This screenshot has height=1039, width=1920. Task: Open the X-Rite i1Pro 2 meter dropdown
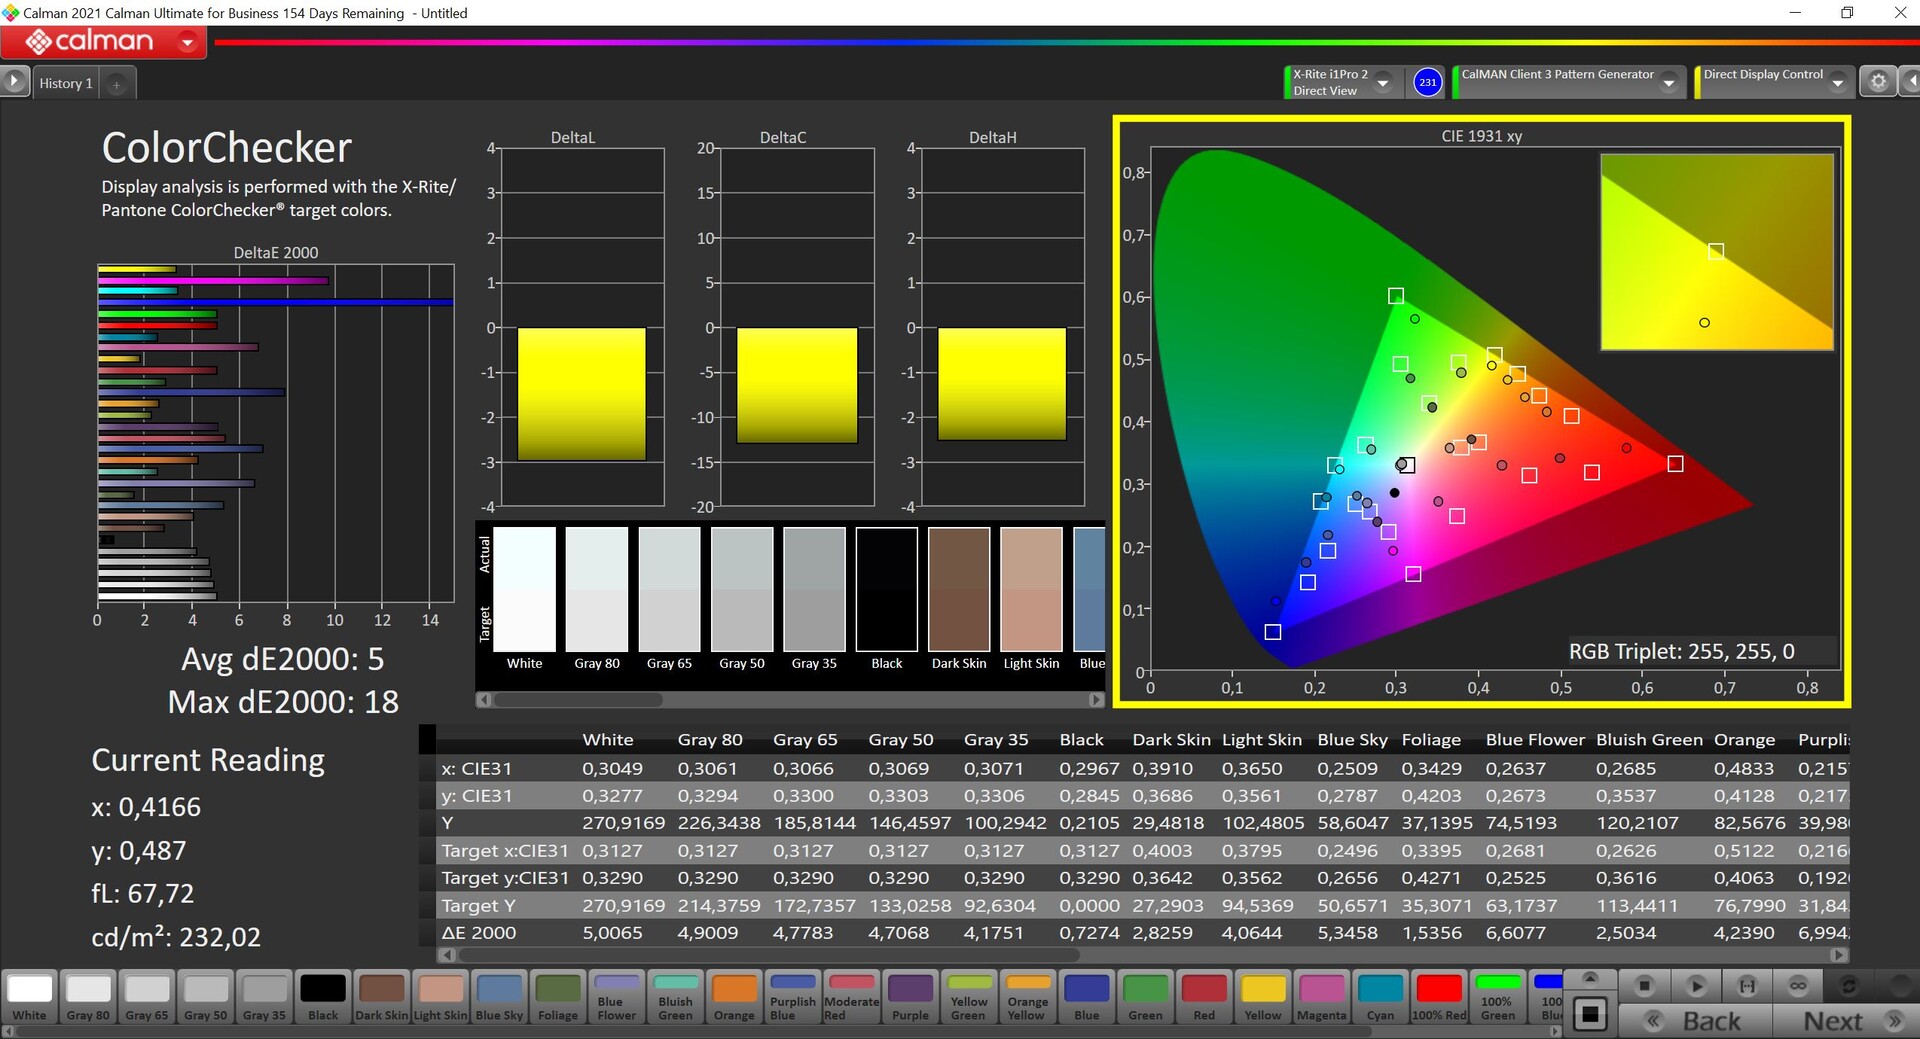[1383, 83]
